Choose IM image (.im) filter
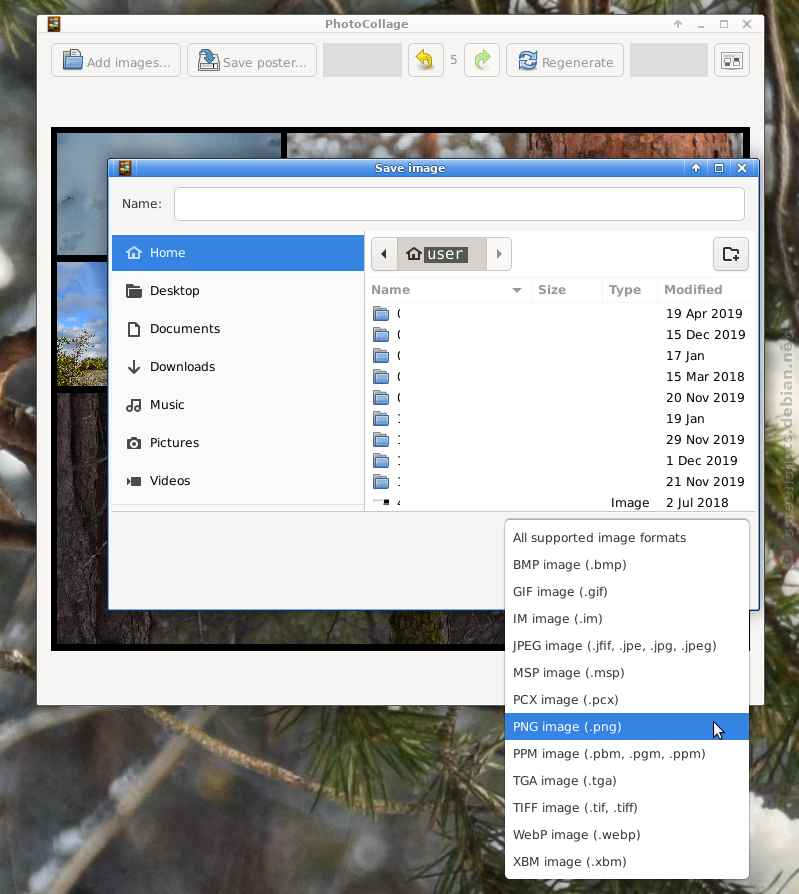Screen dimensions: 799x894 (x=627, y=619)
